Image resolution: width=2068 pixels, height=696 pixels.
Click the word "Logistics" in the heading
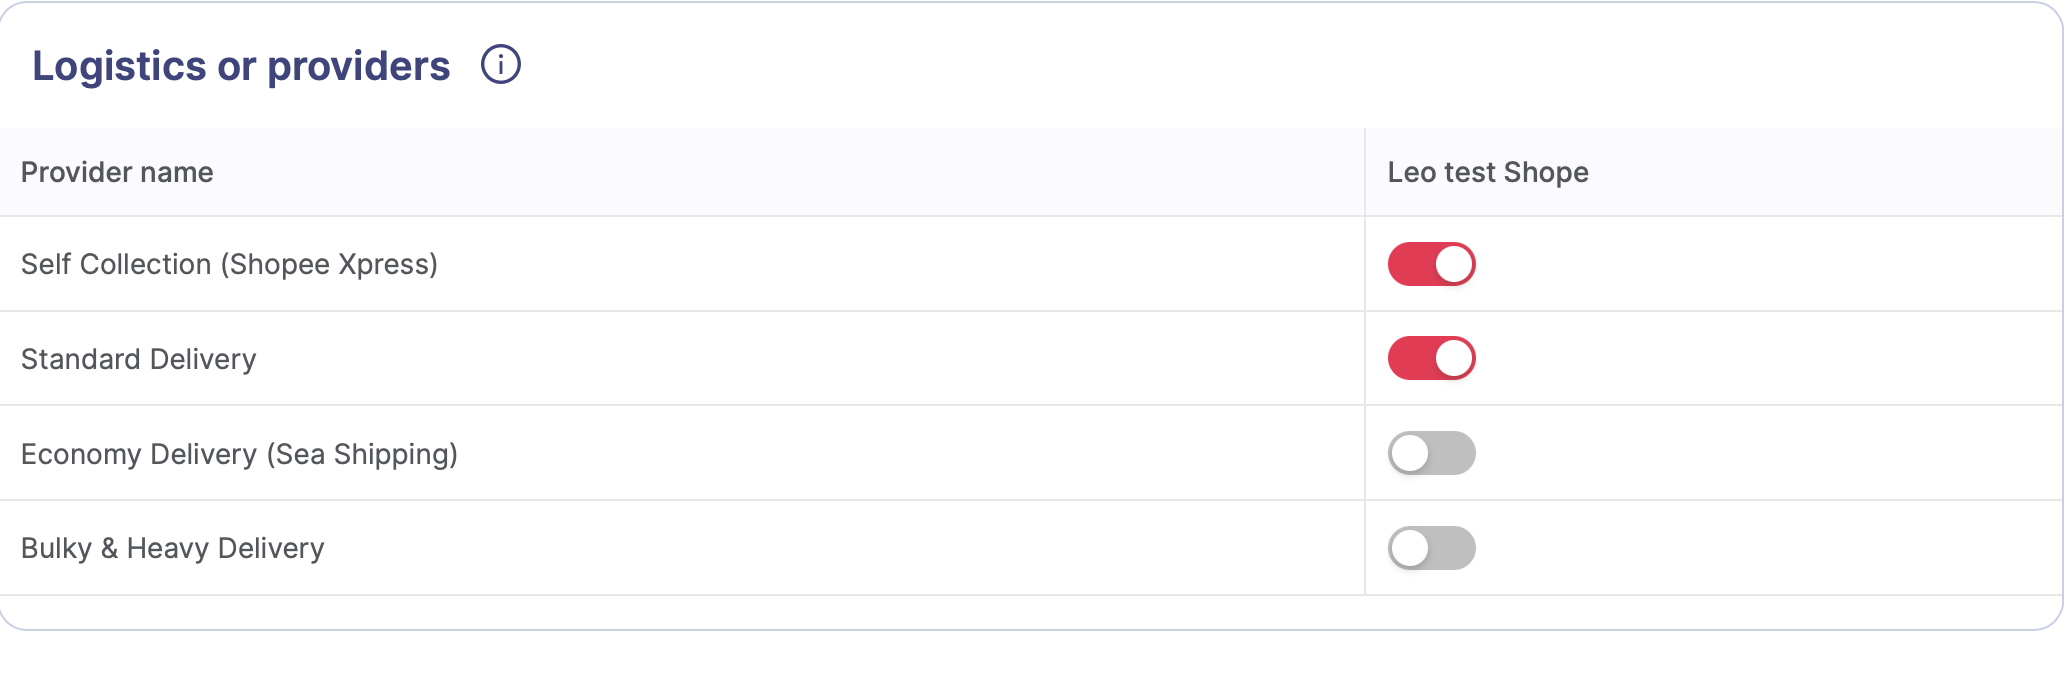pyautogui.click(x=119, y=66)
